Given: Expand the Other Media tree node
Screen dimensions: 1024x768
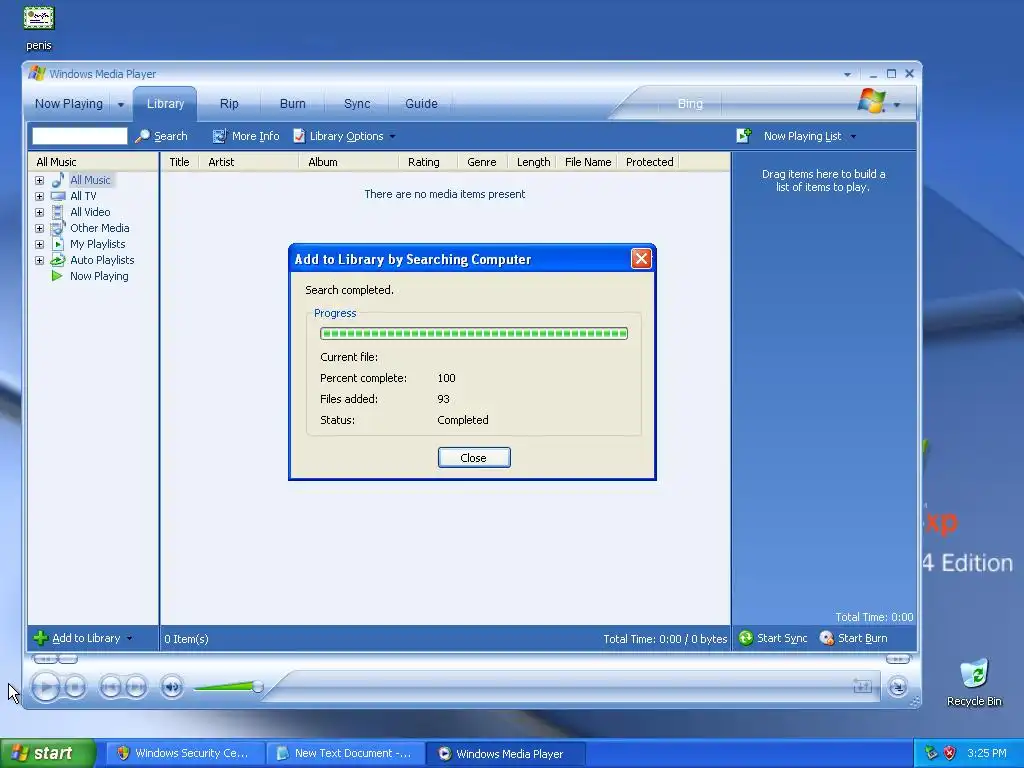Looking at the screenshot, I should [39, 228].
